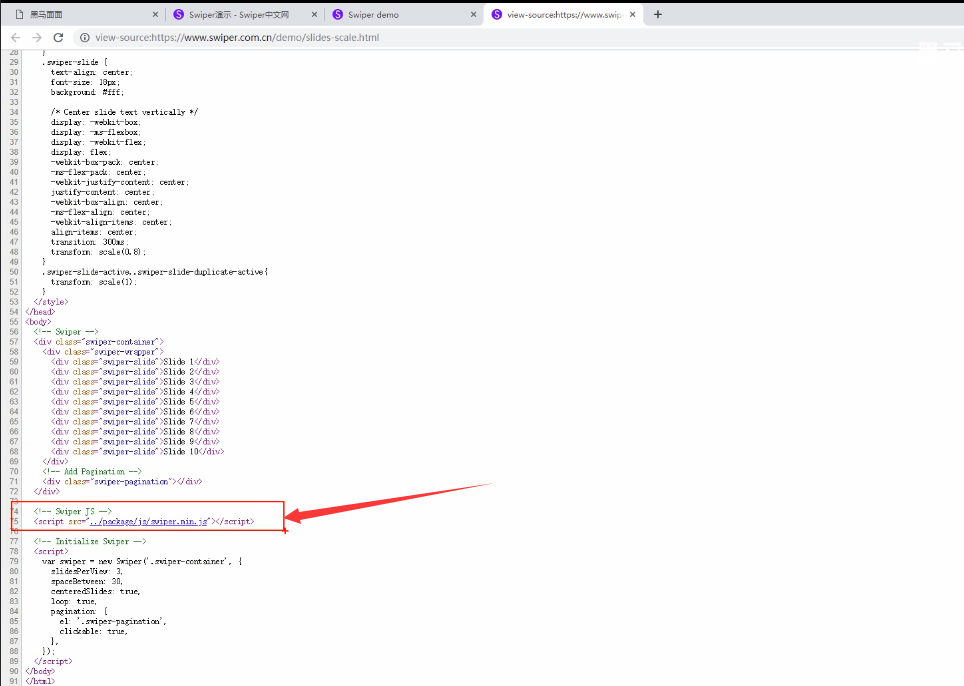The image size is (964, 686).
Task: Focus the address bar showing slides-scale.html URL
Action: [x=237, y=37]
